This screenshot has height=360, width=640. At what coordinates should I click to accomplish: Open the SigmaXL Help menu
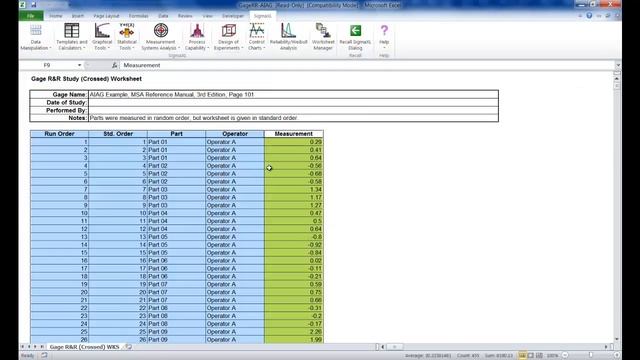click(x=384, y=36)
